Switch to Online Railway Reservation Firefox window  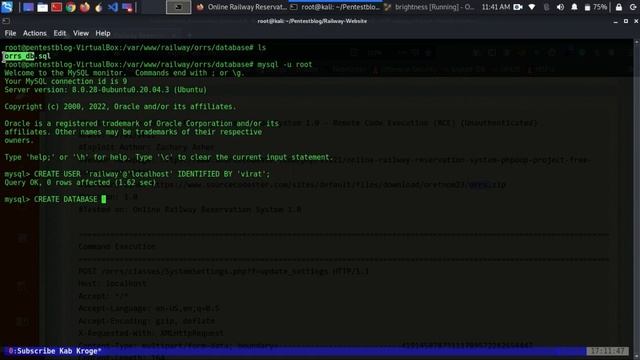pyautogui.click(x=242, y=7)
